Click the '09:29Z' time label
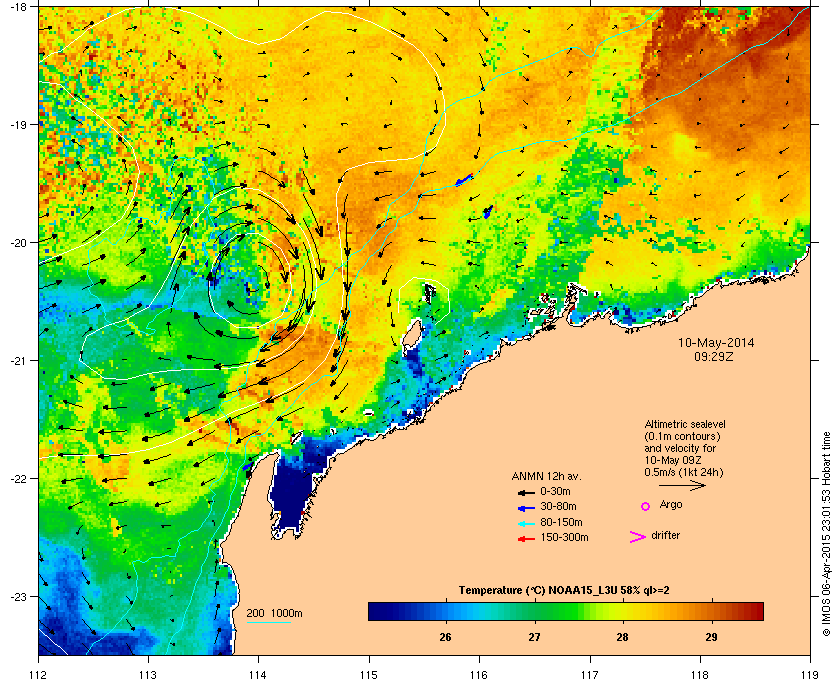The height and width of the screenshot is (680, 840). tap(714, 356)
